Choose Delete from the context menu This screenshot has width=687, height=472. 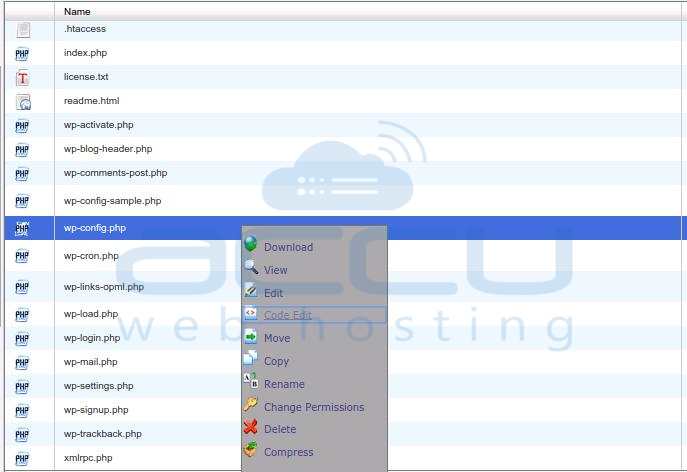click(x=280, y=429)
